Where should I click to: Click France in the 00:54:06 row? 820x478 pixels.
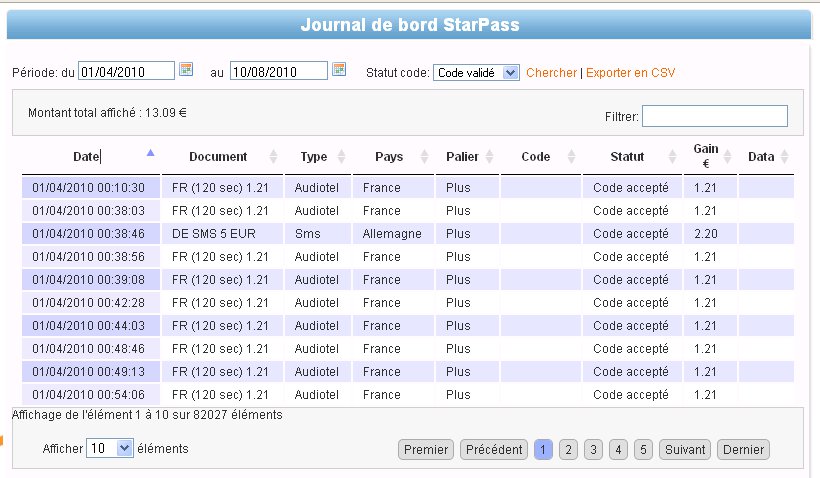pos(381,394)
